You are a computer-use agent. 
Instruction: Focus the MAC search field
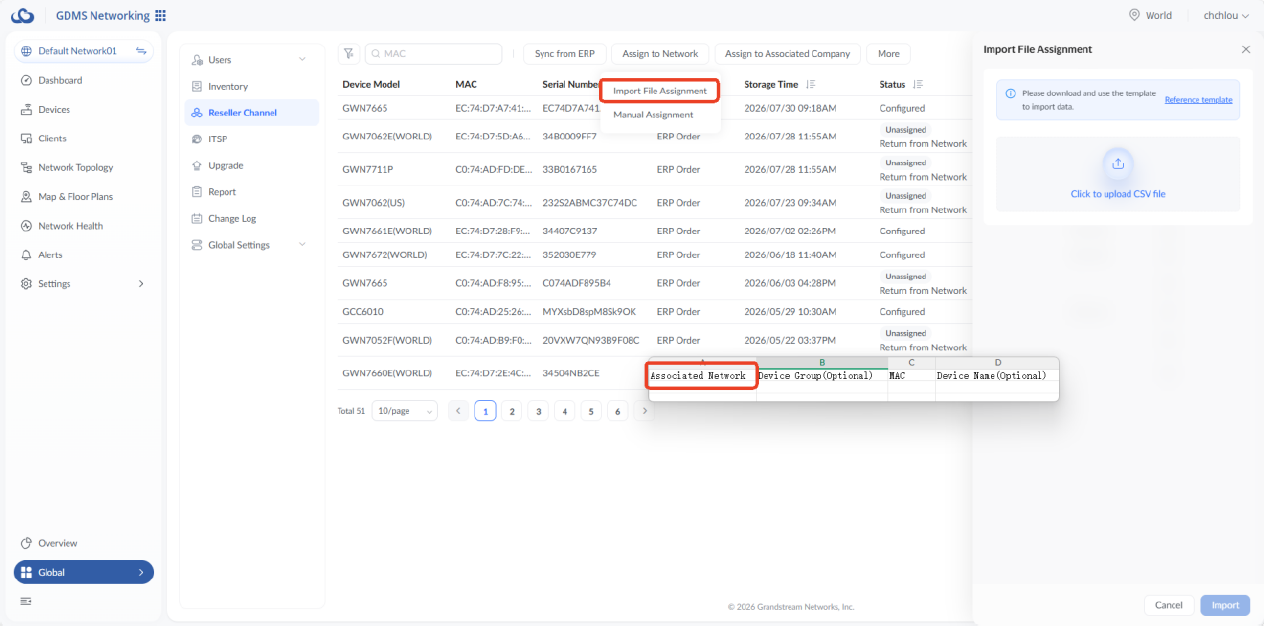(434, 54)
